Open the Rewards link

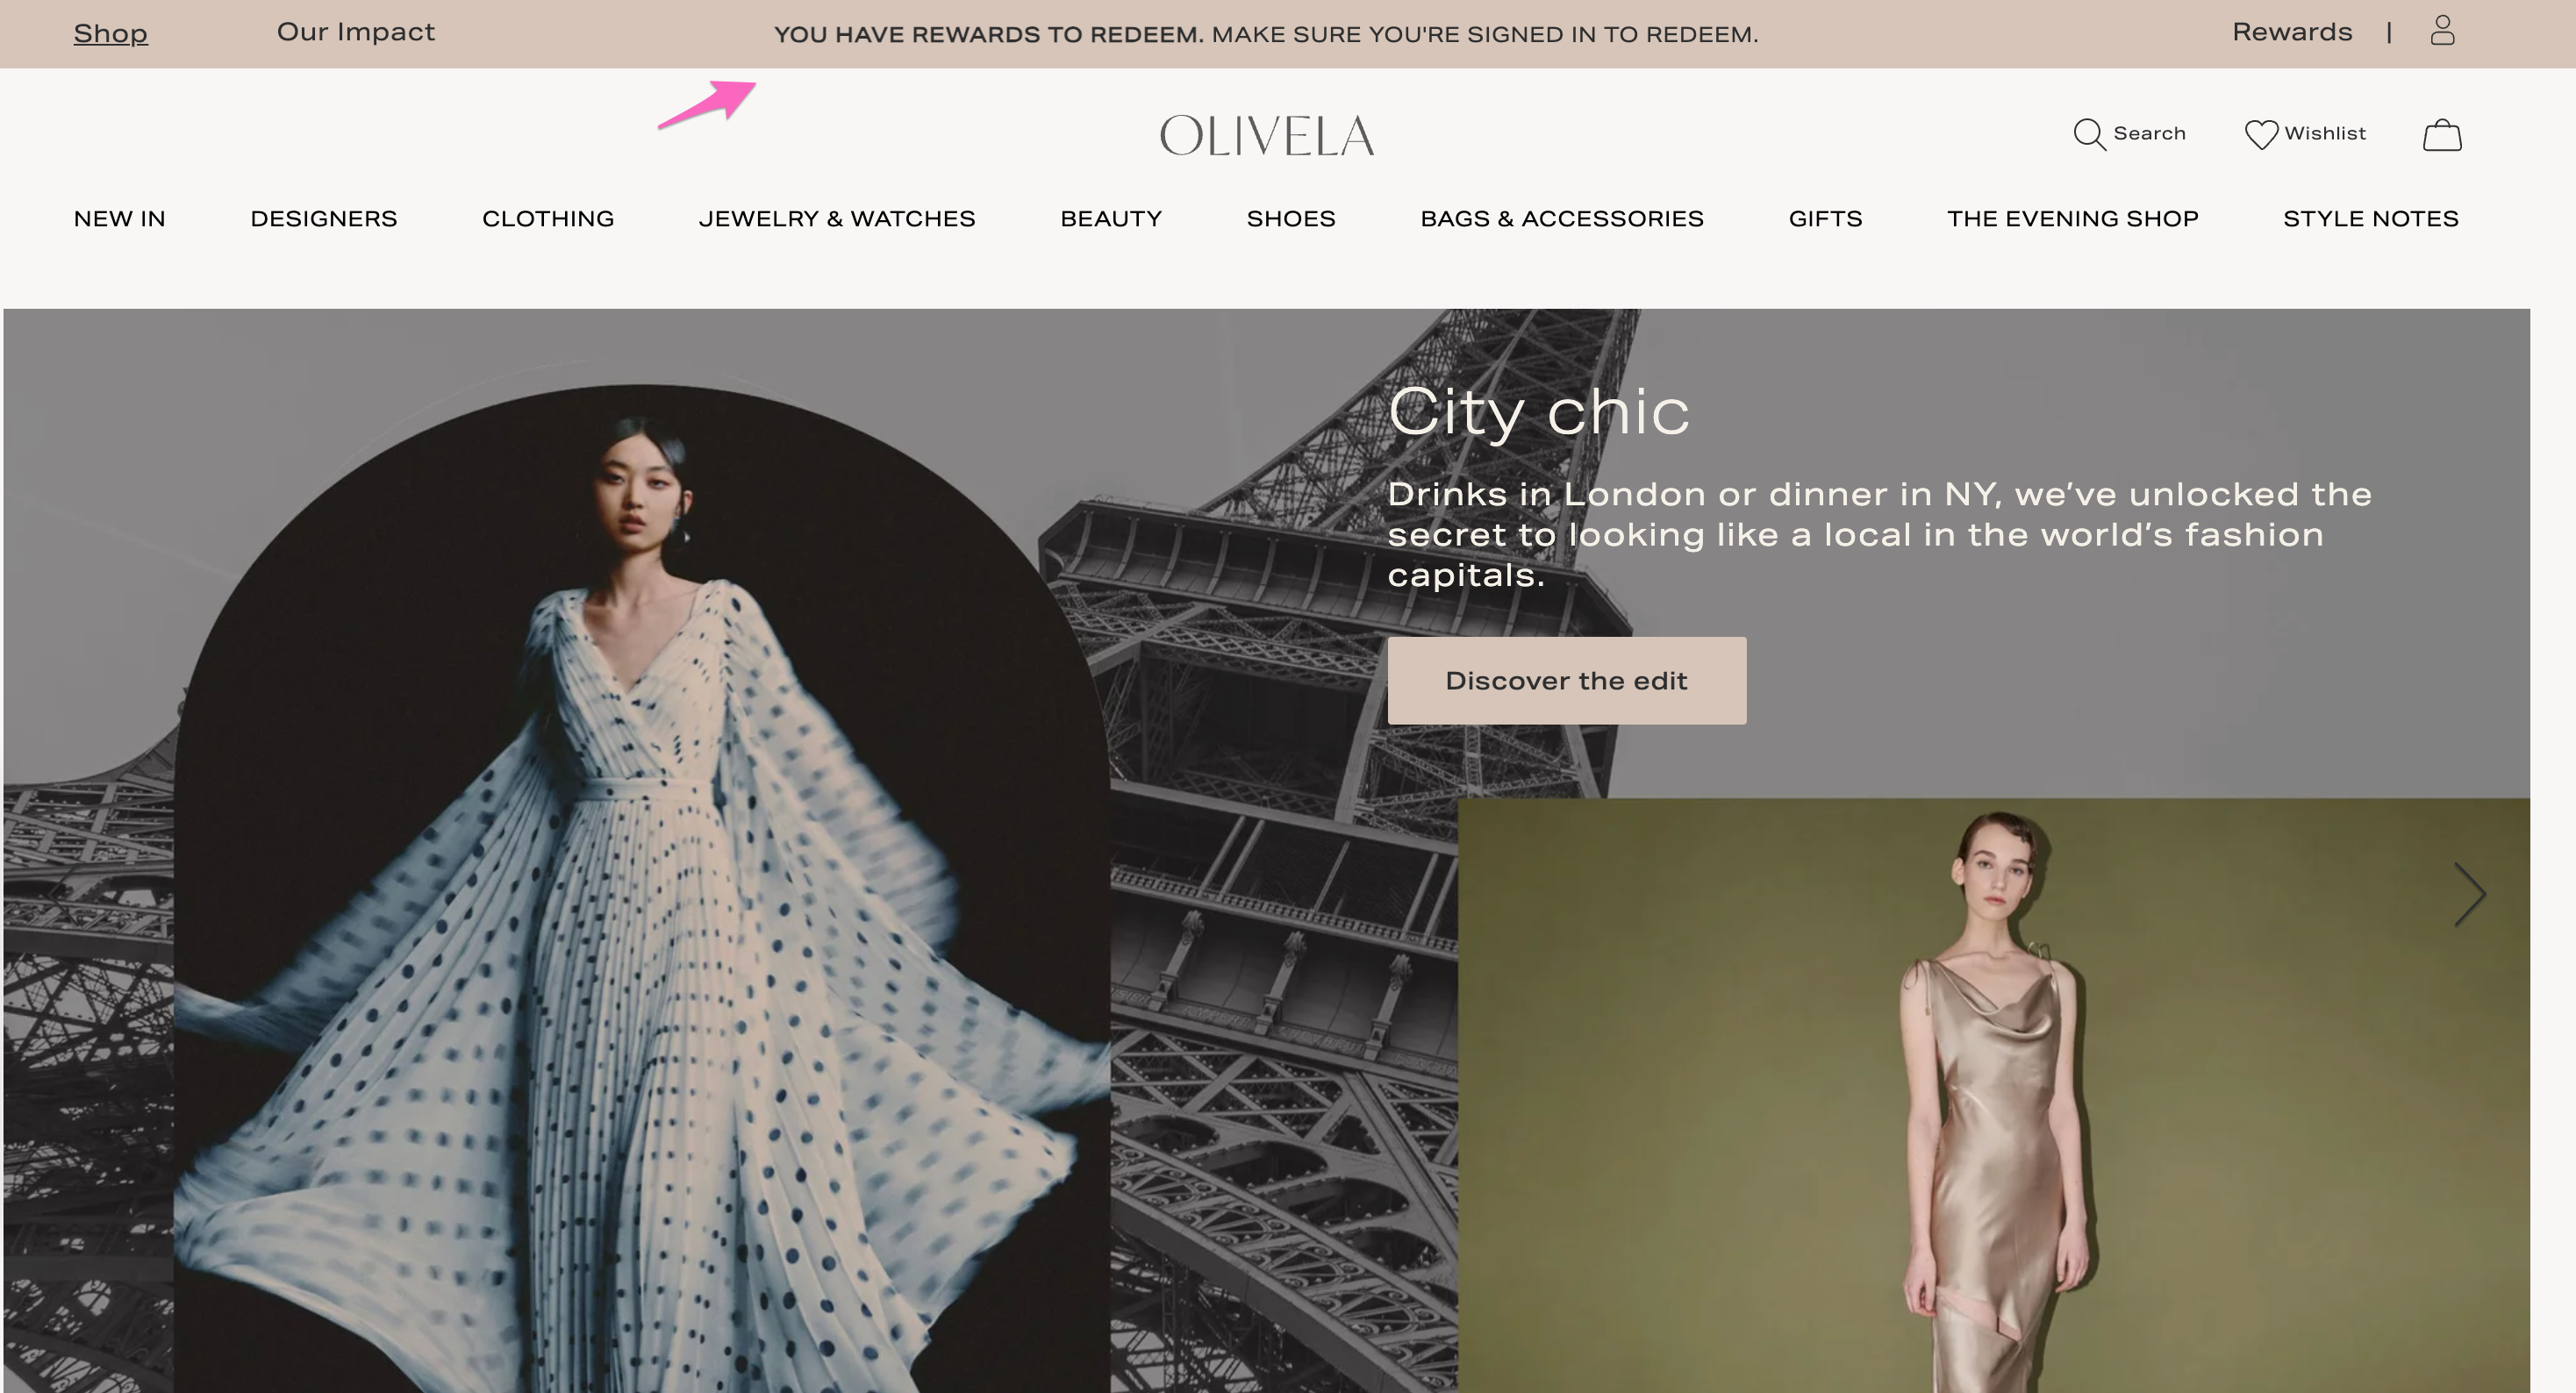click(x=2292, y=32)
